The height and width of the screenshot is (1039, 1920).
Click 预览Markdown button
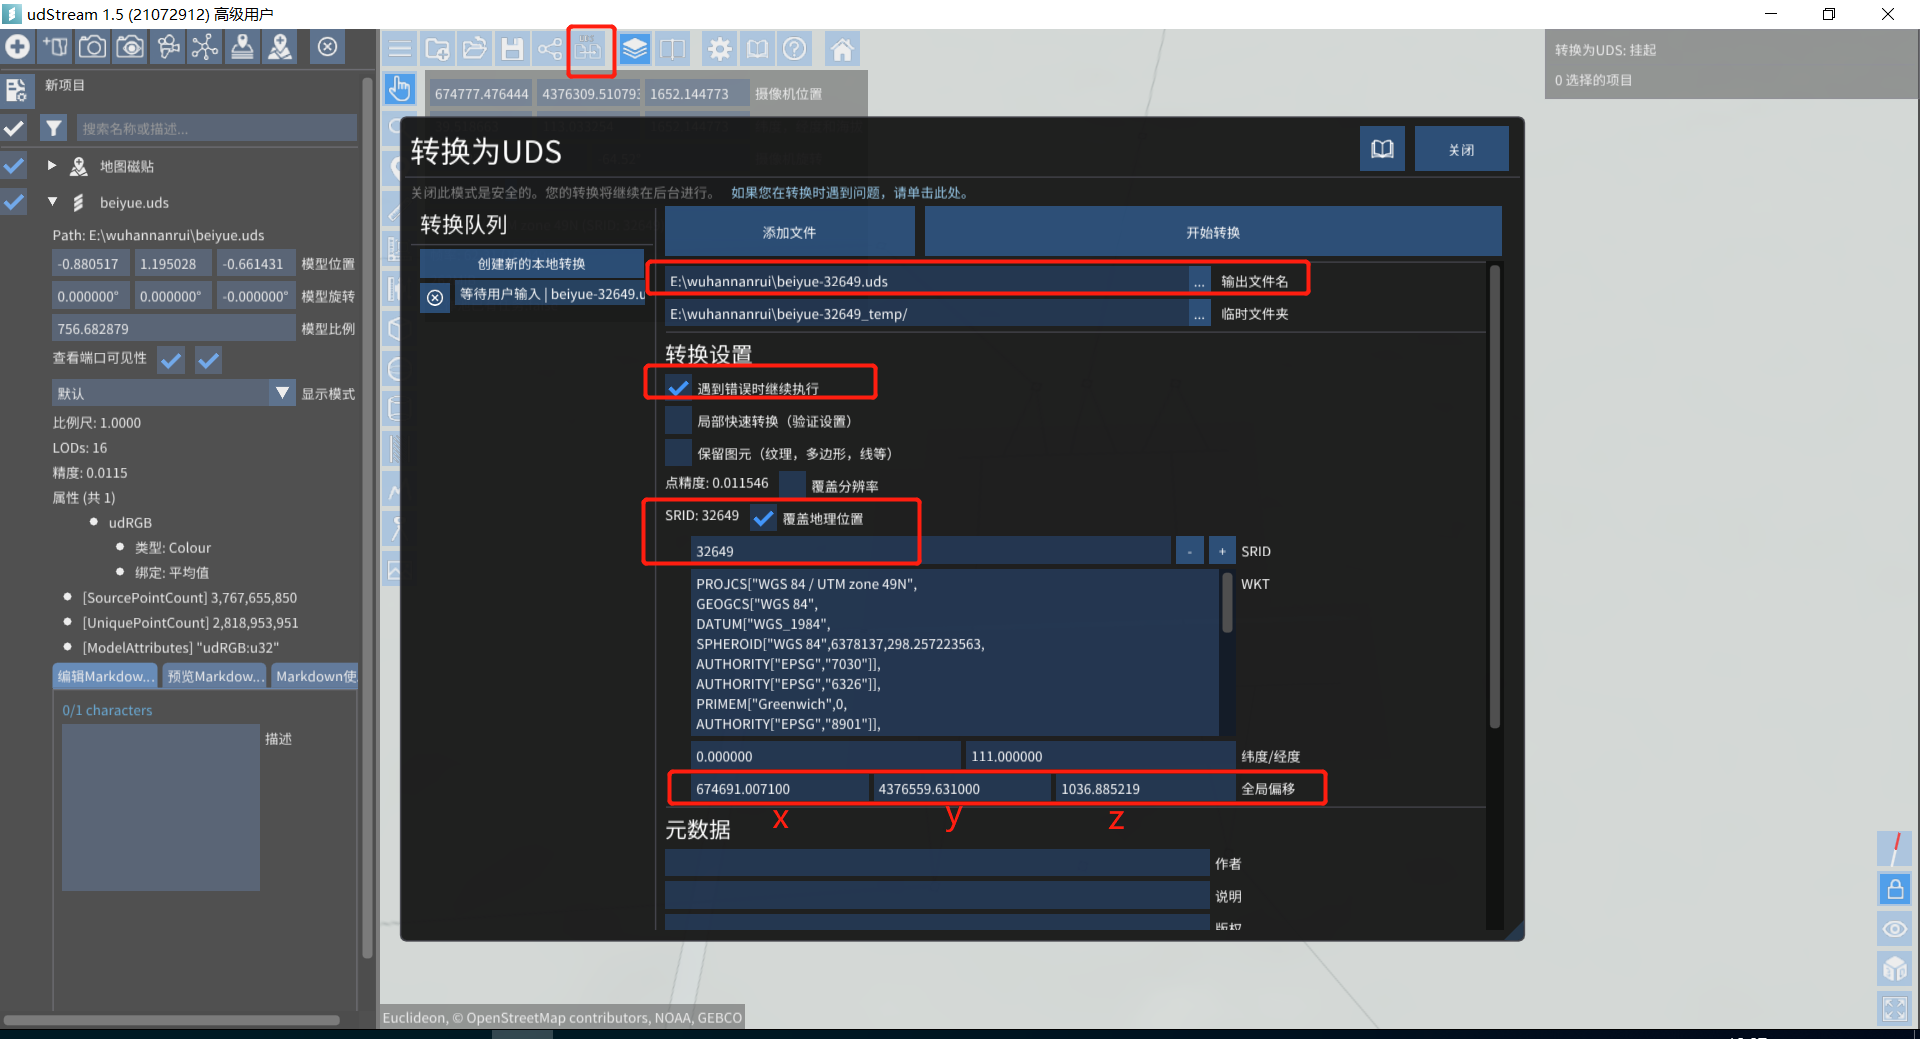[x=215, y=676]
